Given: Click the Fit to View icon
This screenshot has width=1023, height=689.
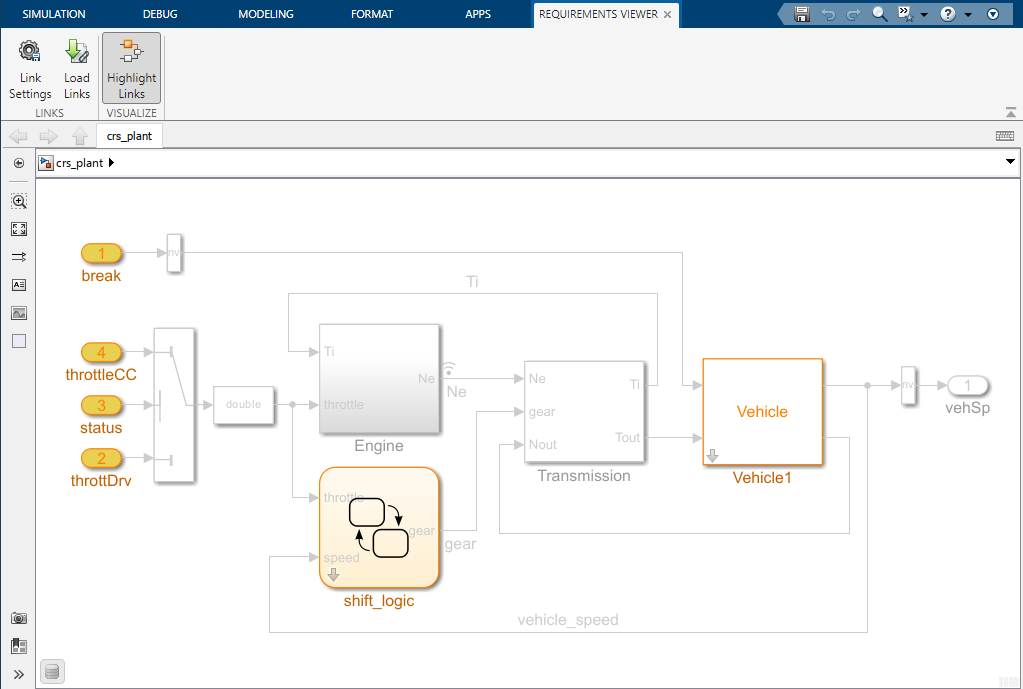Looking at the screenshot, I should point(19,229).
